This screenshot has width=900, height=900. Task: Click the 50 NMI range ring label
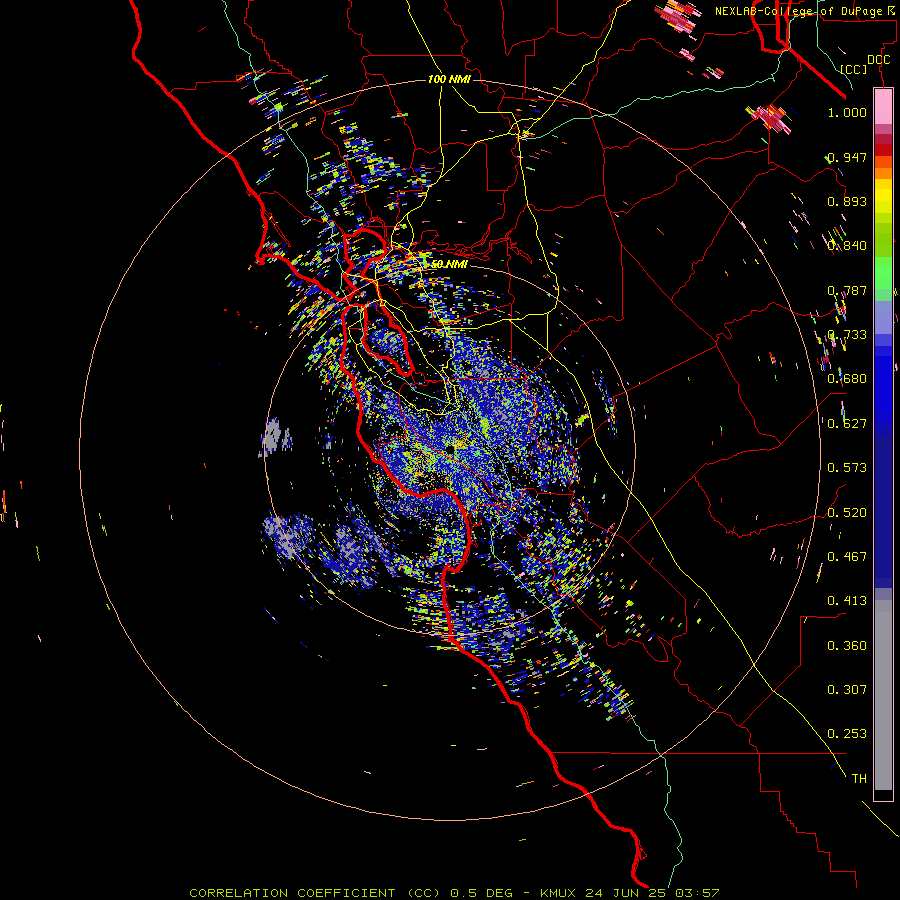click(x=449, y=265)
